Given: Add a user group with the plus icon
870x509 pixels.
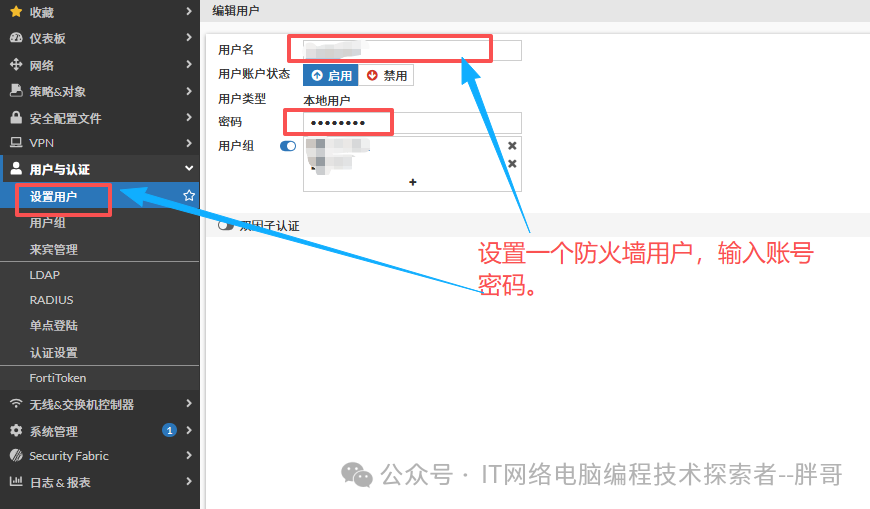Looking at the screenshot, I should click(x=412, y=182).
